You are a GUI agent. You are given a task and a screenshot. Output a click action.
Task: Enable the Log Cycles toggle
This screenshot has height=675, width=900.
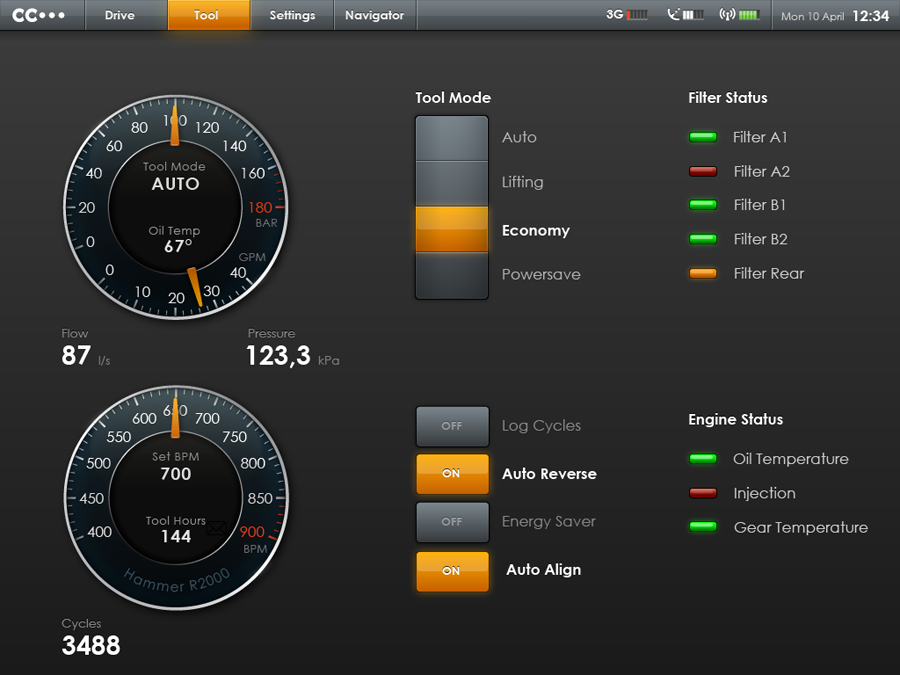(452, 426)
